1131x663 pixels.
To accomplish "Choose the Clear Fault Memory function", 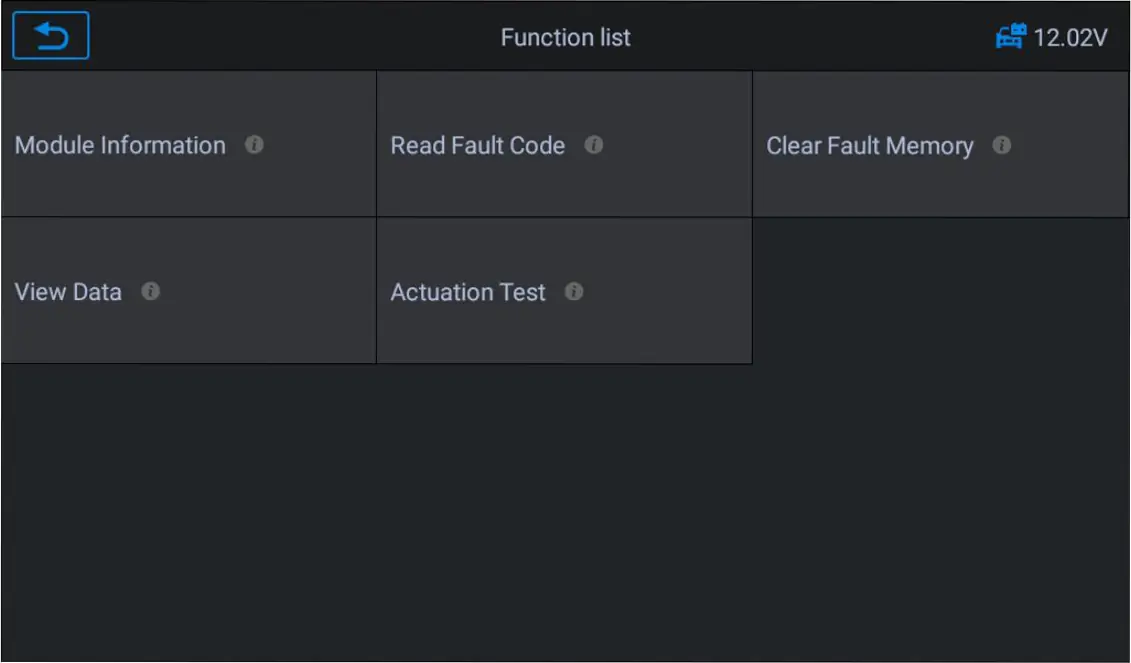I will (x=941, y=144).
